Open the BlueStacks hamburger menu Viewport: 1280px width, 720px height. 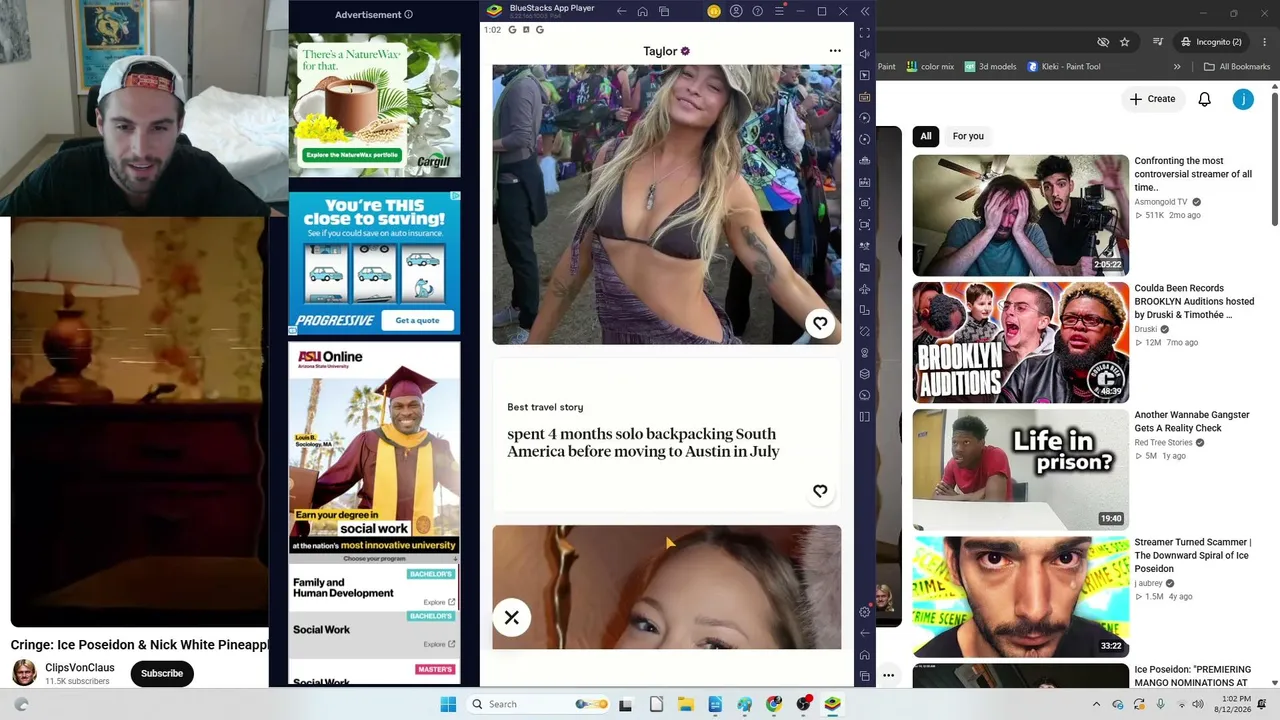pos(779,11)
